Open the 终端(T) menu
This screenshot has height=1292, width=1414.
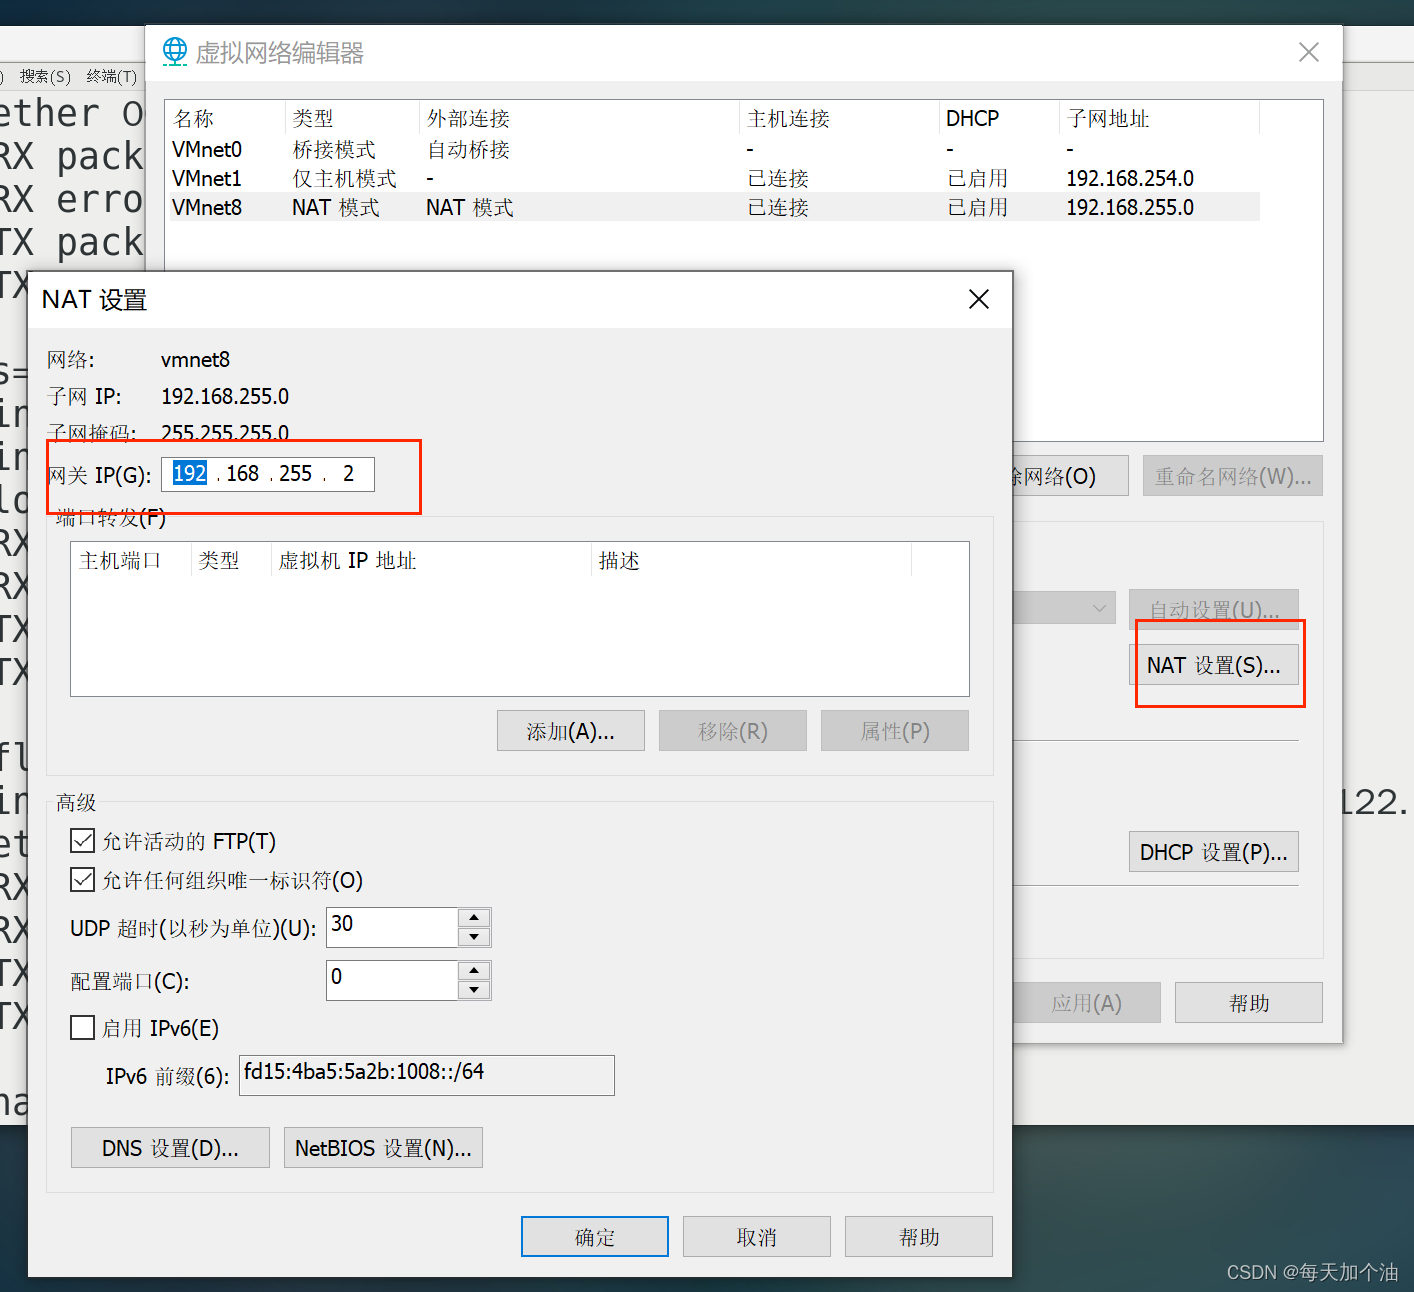(x=110, y=76)
